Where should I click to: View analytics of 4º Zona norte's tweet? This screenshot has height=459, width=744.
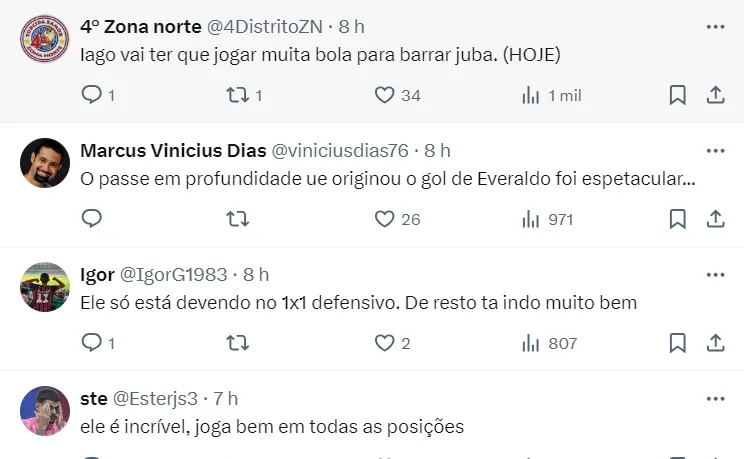[x=532, y=95]
